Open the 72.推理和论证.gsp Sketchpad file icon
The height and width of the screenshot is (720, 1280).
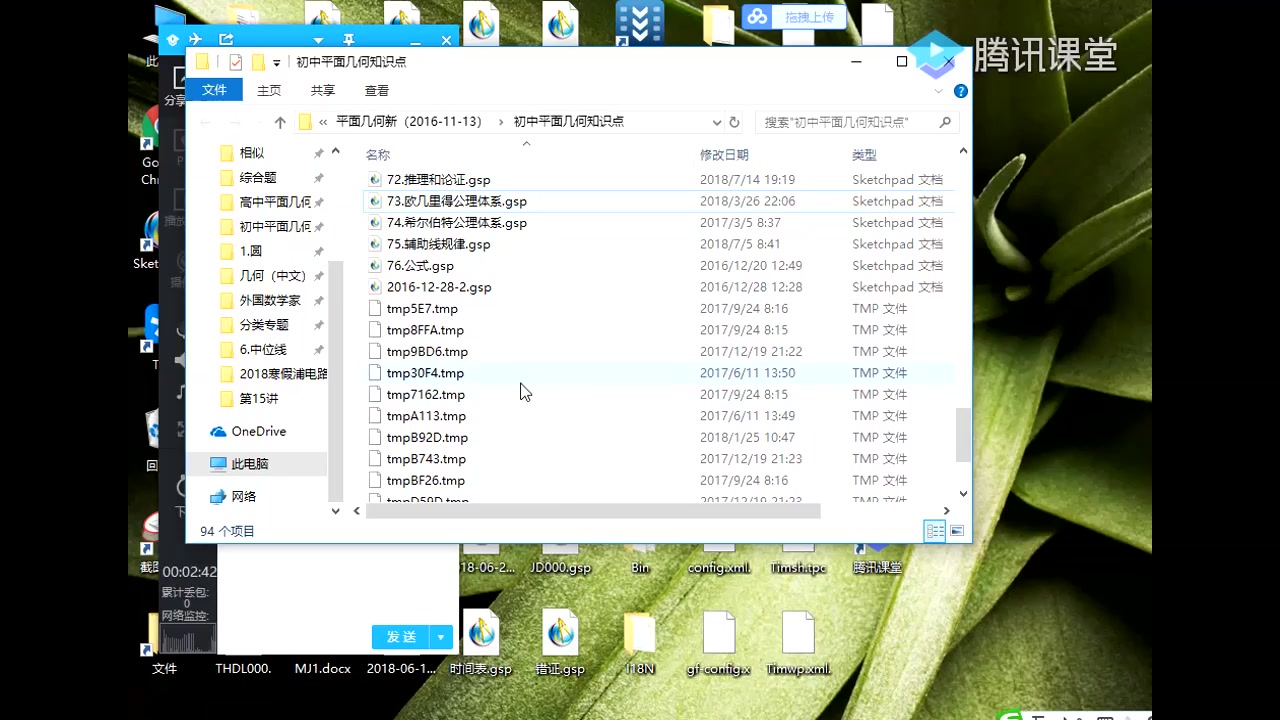[x=375, y=180]
